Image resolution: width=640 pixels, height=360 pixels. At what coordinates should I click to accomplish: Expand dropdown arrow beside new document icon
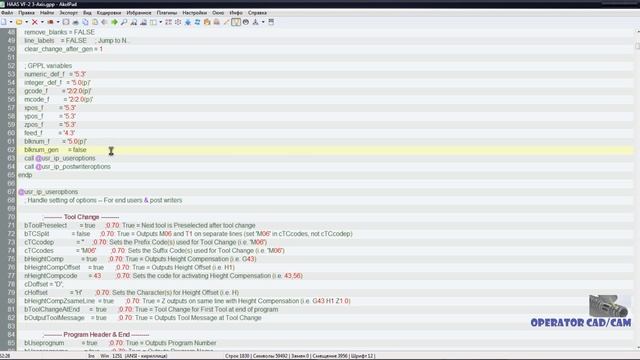(x=11, y=22)
